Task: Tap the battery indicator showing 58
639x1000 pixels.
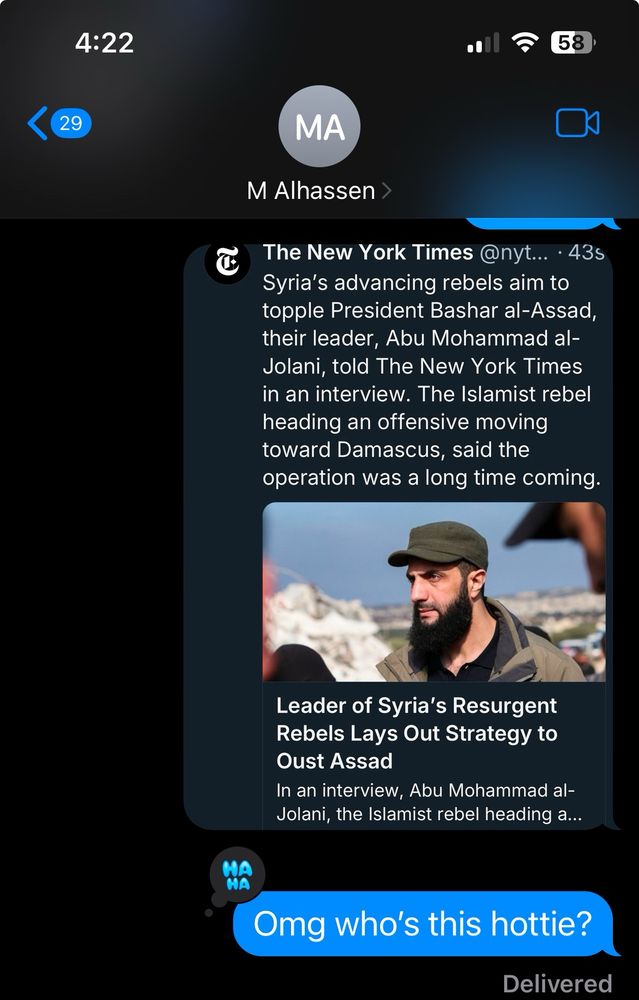Action: [573, 43]
